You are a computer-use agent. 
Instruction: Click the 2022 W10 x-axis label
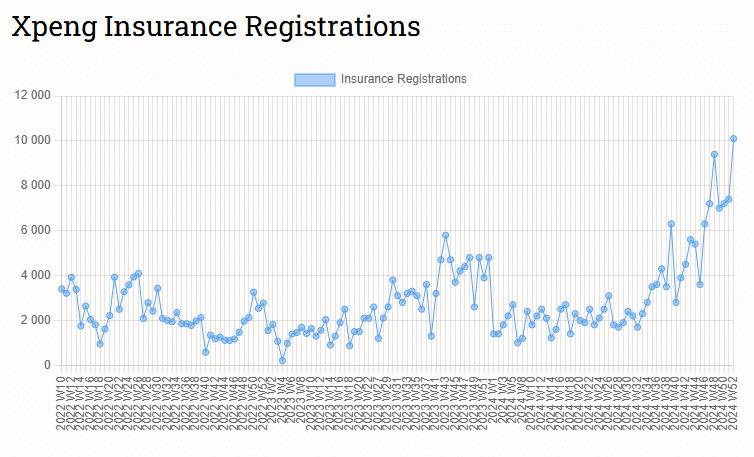61,403
